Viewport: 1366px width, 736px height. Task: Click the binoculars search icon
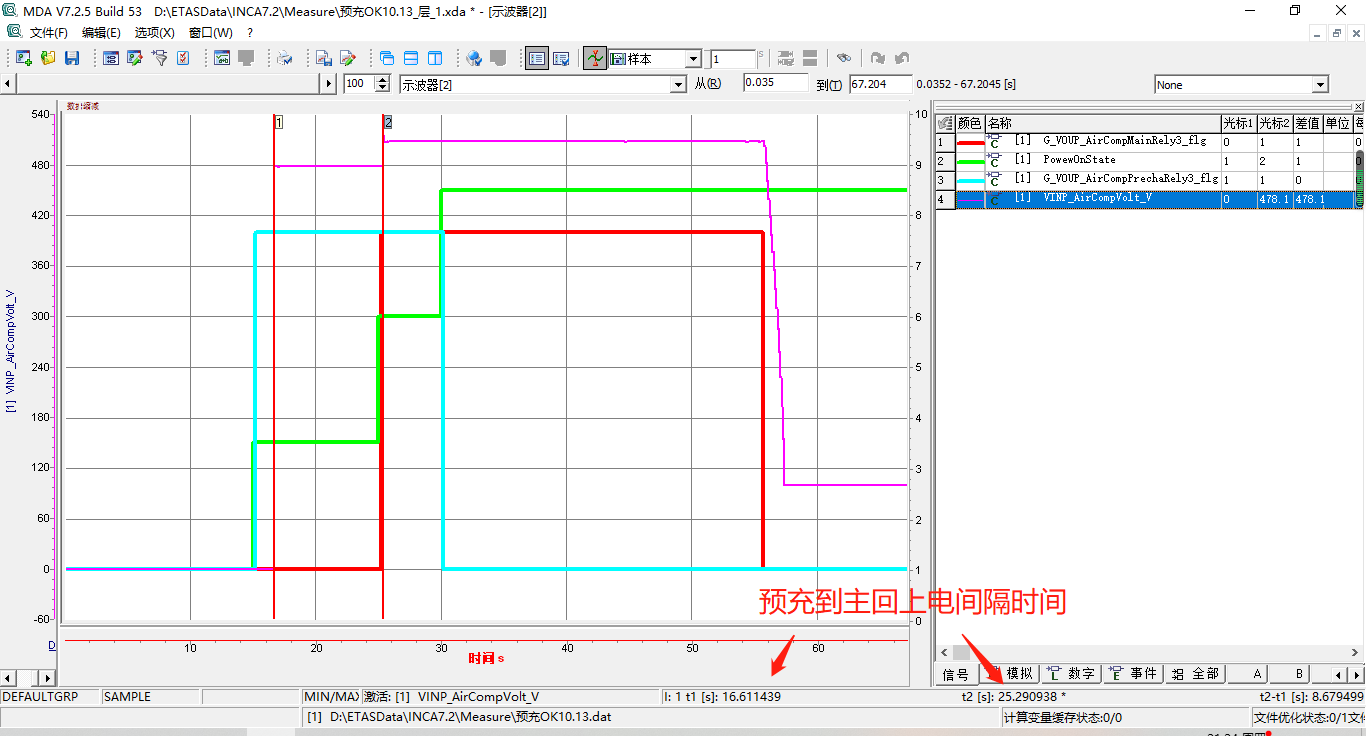point(844,58)
